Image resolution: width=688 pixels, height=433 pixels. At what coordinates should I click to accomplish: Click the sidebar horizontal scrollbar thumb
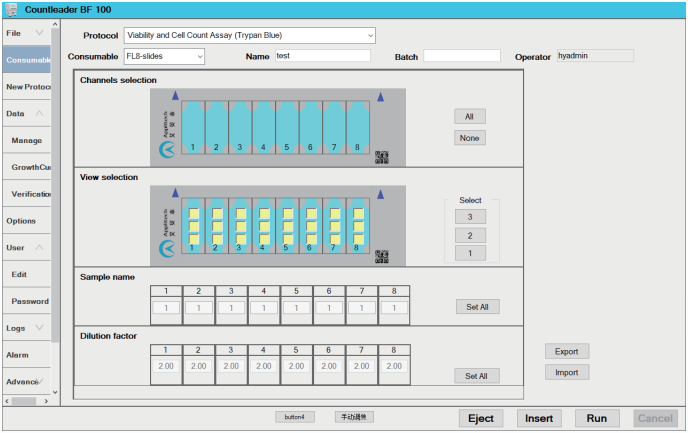[24, 401]
